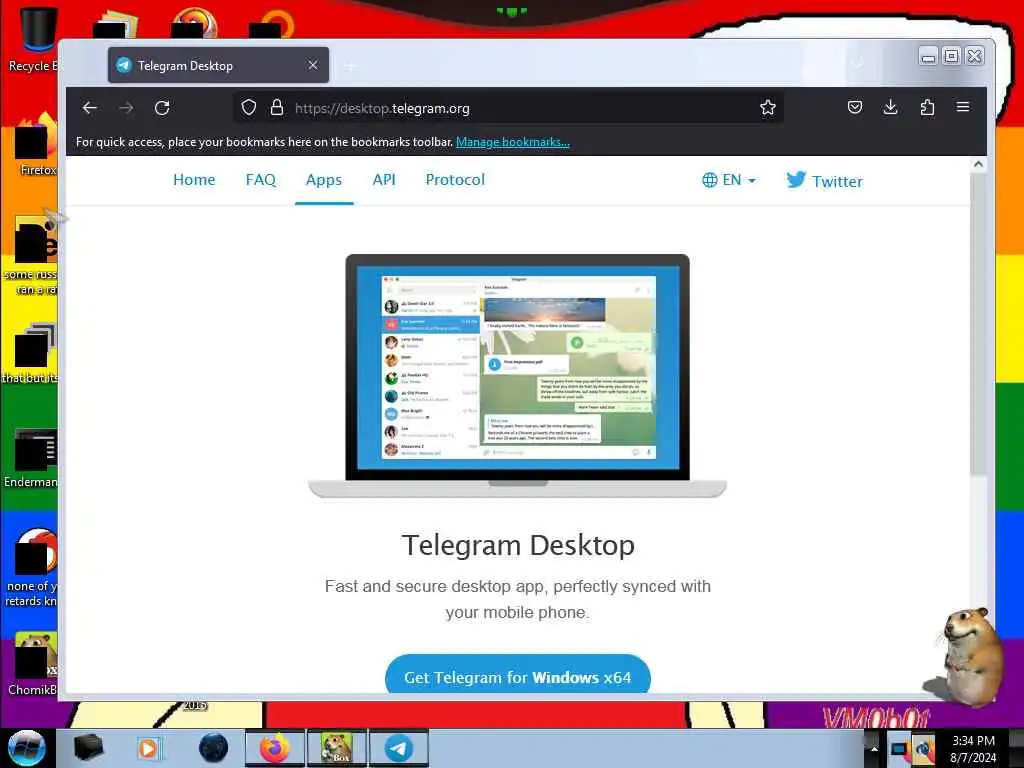This screenshot has height=768, width=1024.
Task: Bookmark this page with the star icon
Action: tap(767, 108)
